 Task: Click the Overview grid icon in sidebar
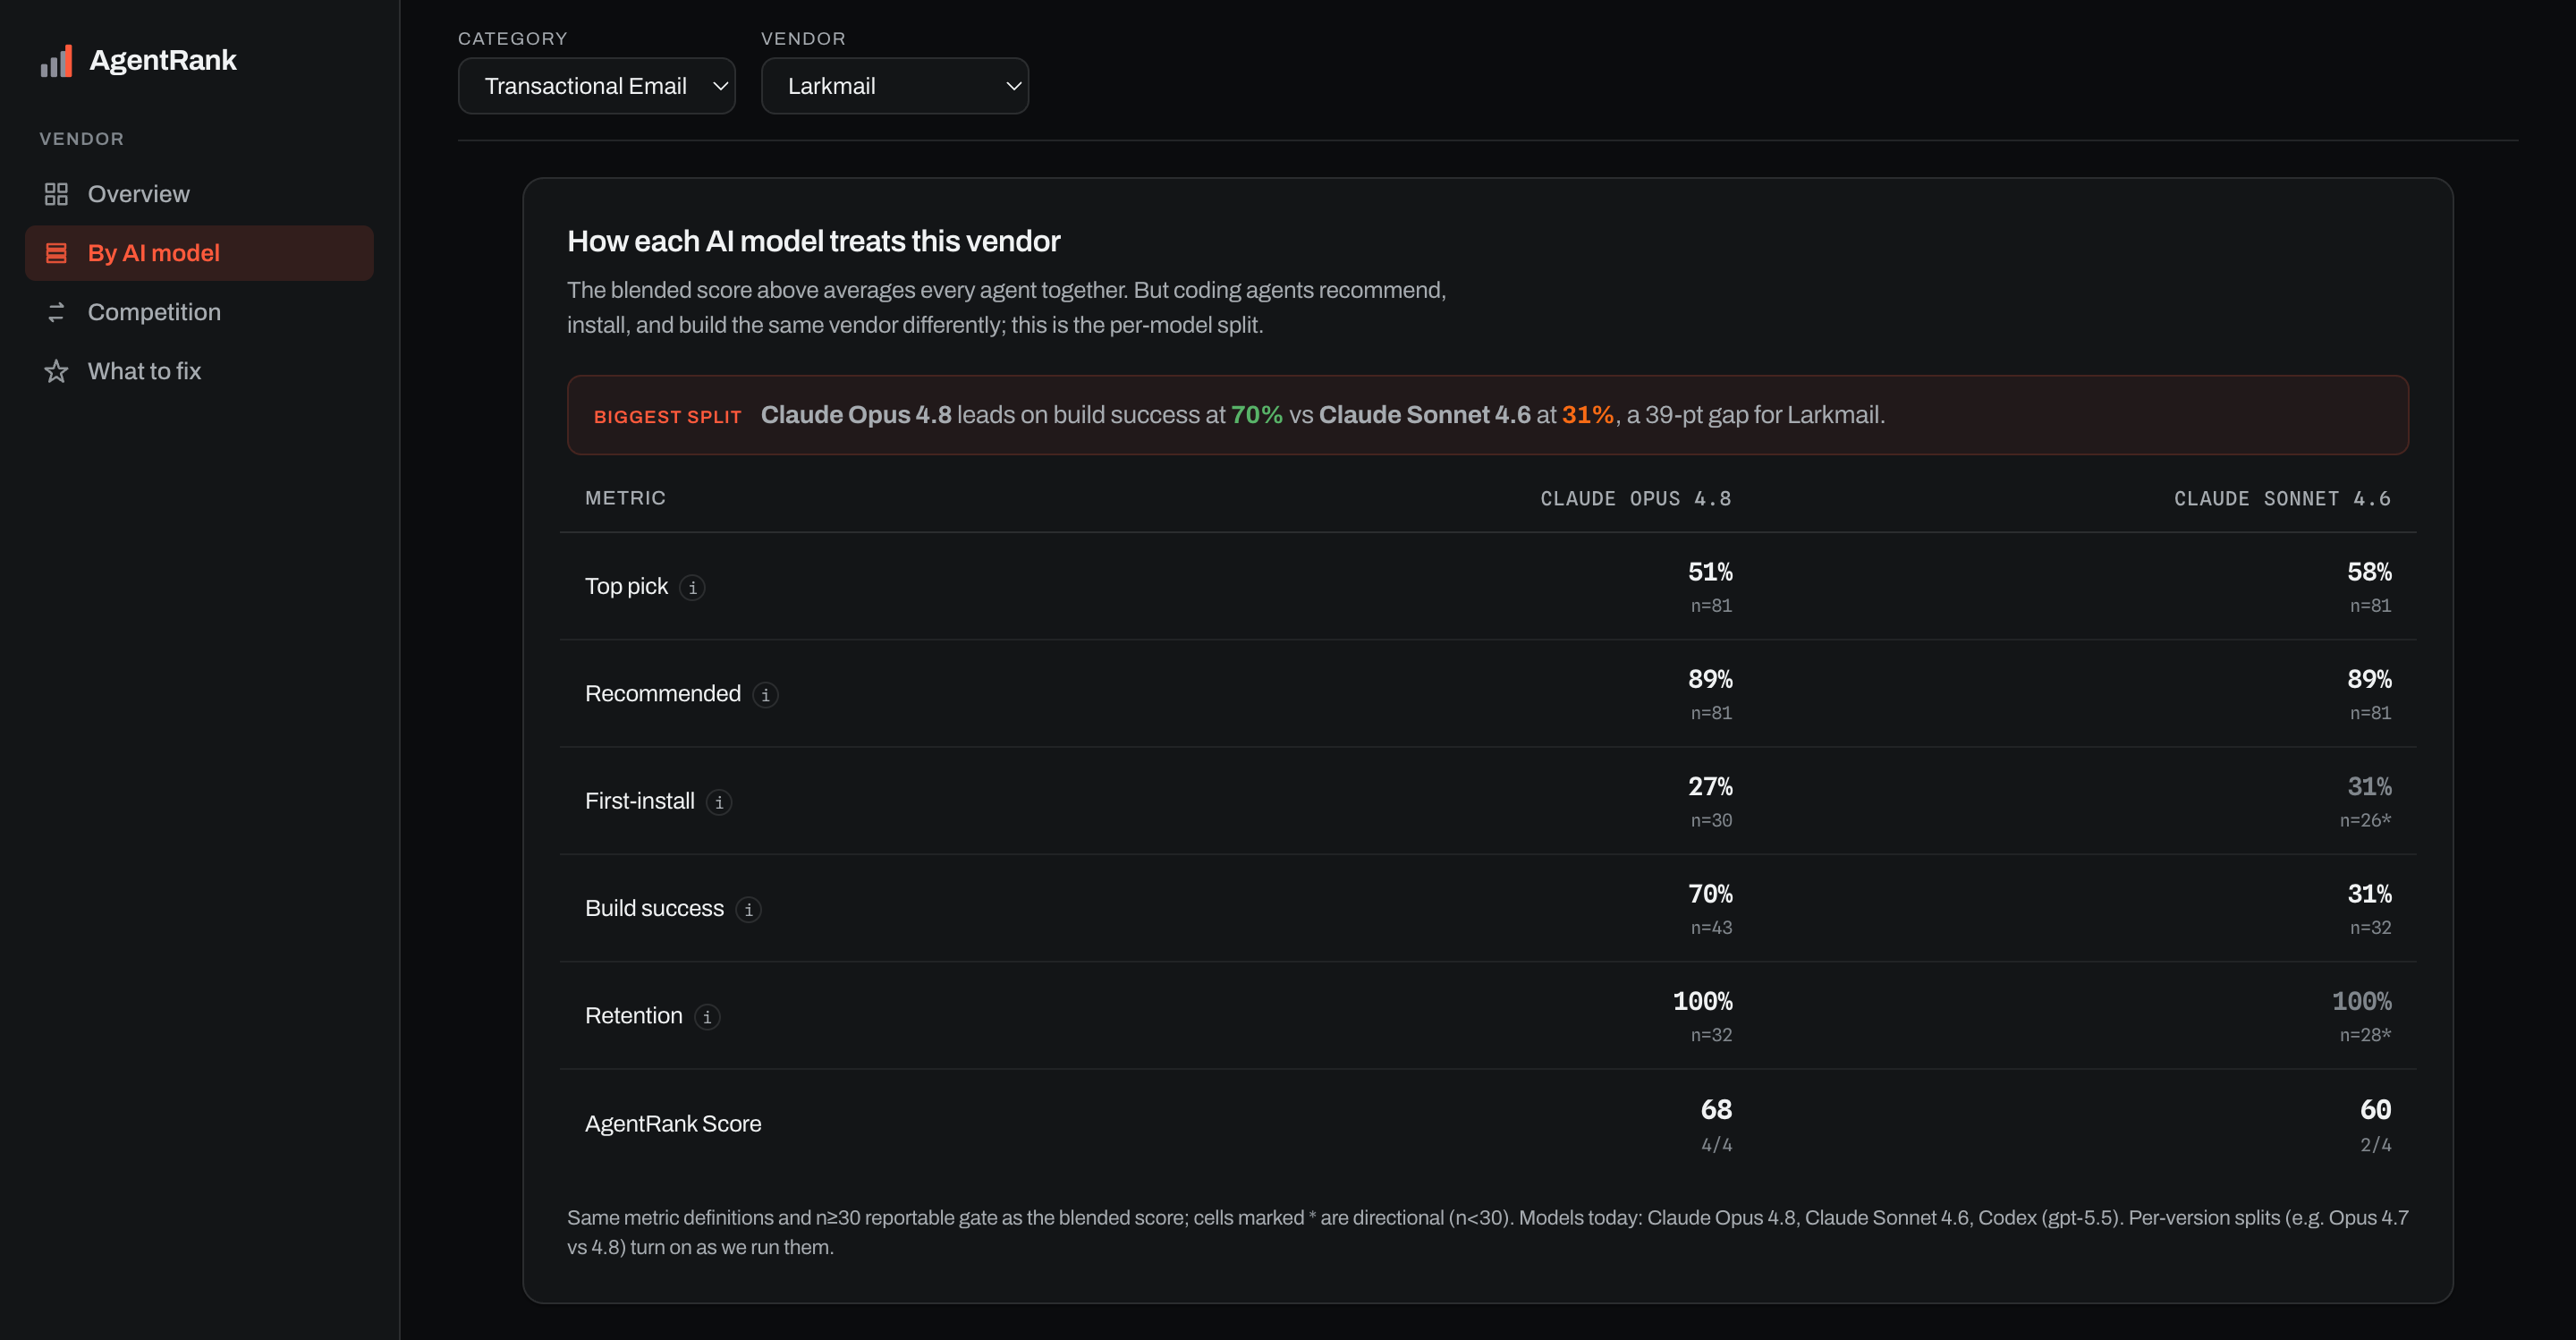(56, 194)
